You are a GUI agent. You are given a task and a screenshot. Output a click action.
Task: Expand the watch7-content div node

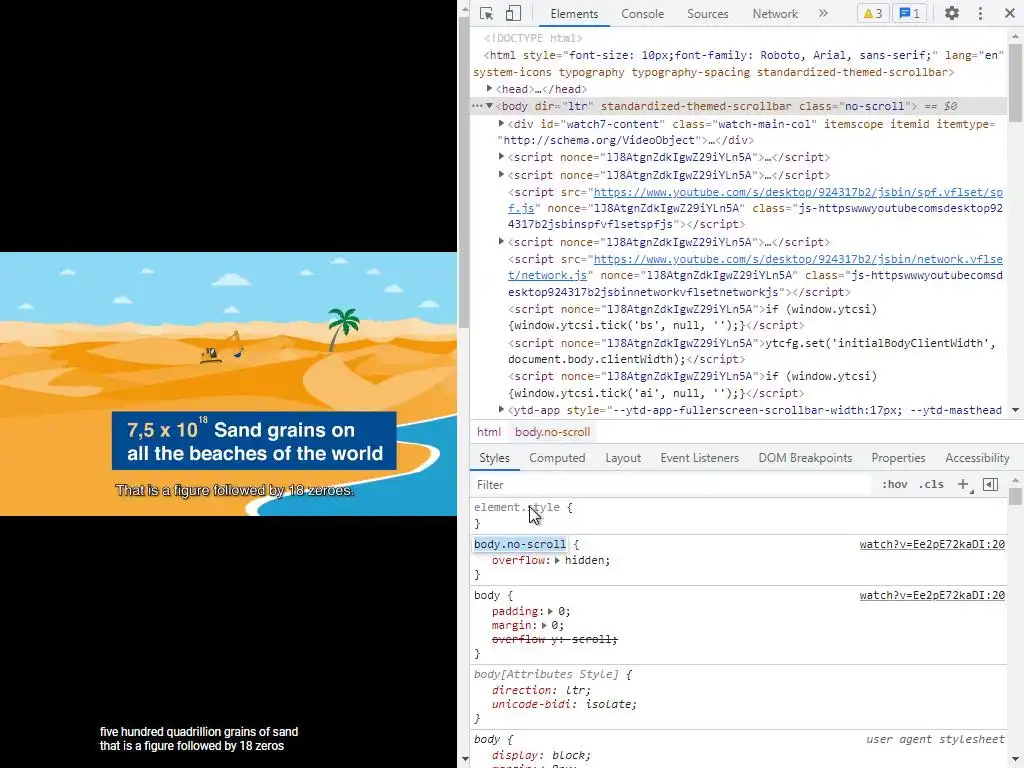tap(501, 123)
